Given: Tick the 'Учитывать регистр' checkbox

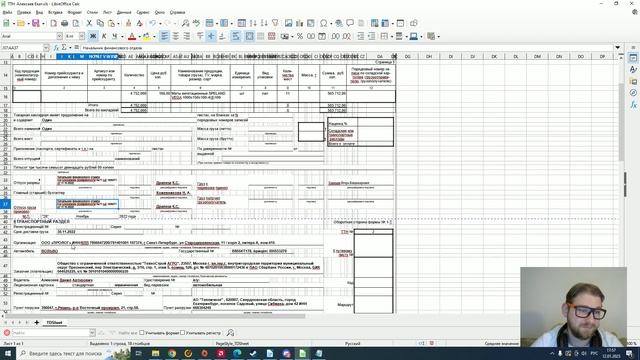Looking at the screenshot, I should (x=182, y=333).
